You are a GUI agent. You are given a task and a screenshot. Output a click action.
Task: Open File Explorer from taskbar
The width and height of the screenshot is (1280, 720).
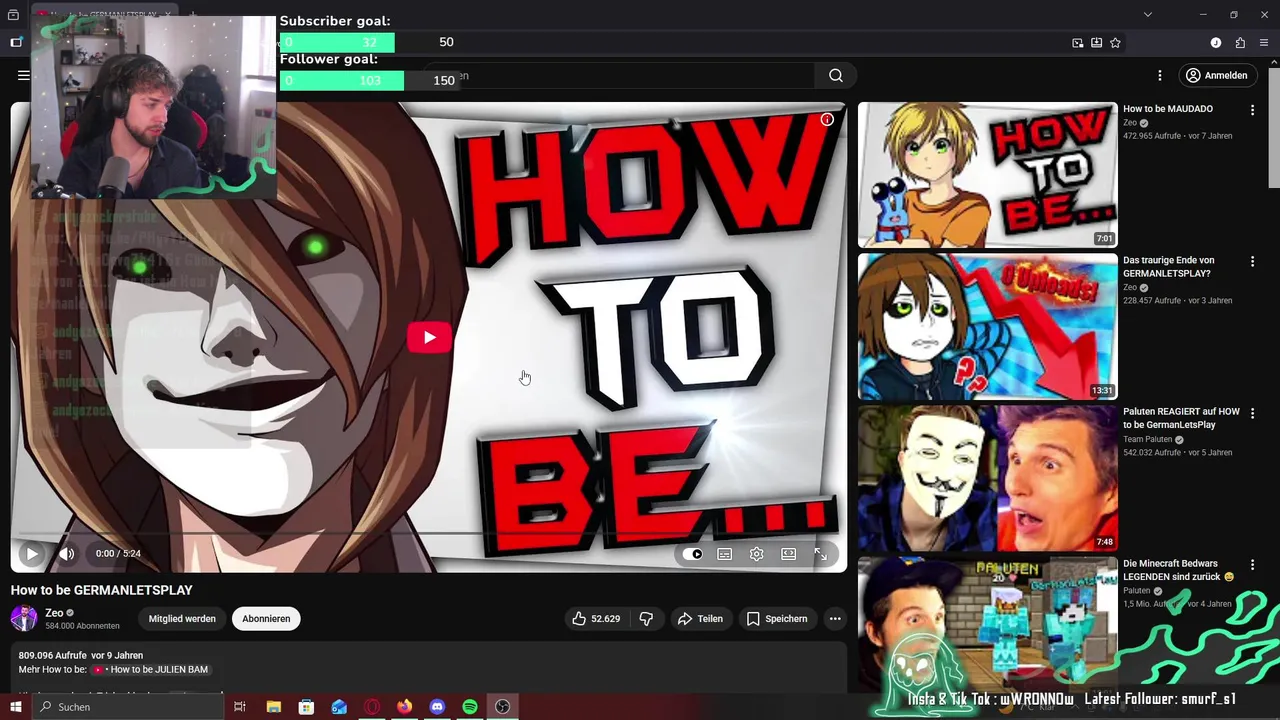pyautogui.click(x=273, y=707)
